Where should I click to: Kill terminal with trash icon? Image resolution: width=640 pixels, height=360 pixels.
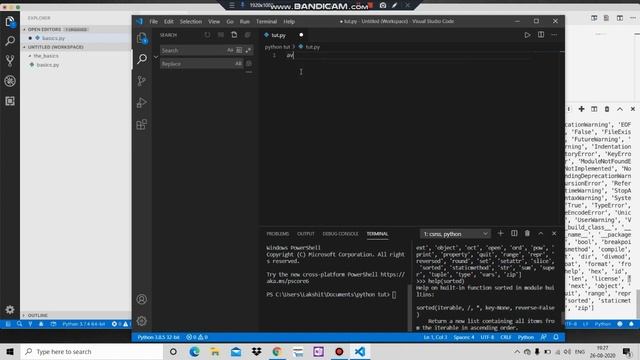[x=527, y=233]
